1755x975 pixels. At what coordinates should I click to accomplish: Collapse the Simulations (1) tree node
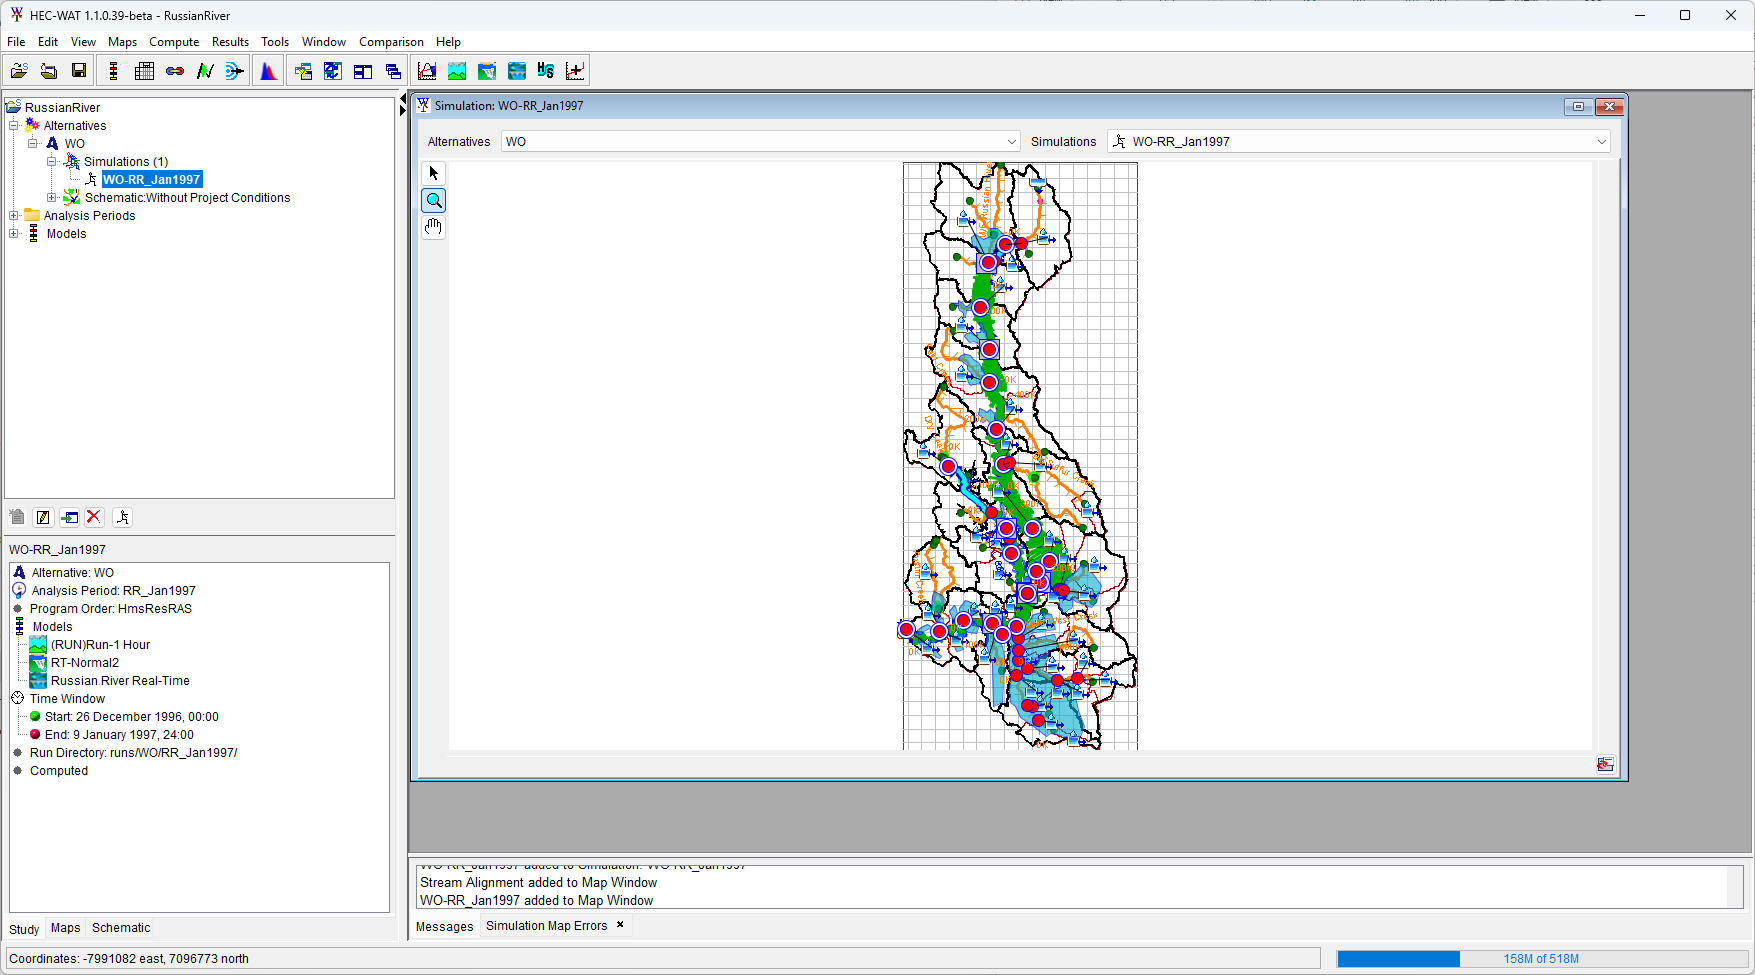pyautogui.click(x=51, y=162)
